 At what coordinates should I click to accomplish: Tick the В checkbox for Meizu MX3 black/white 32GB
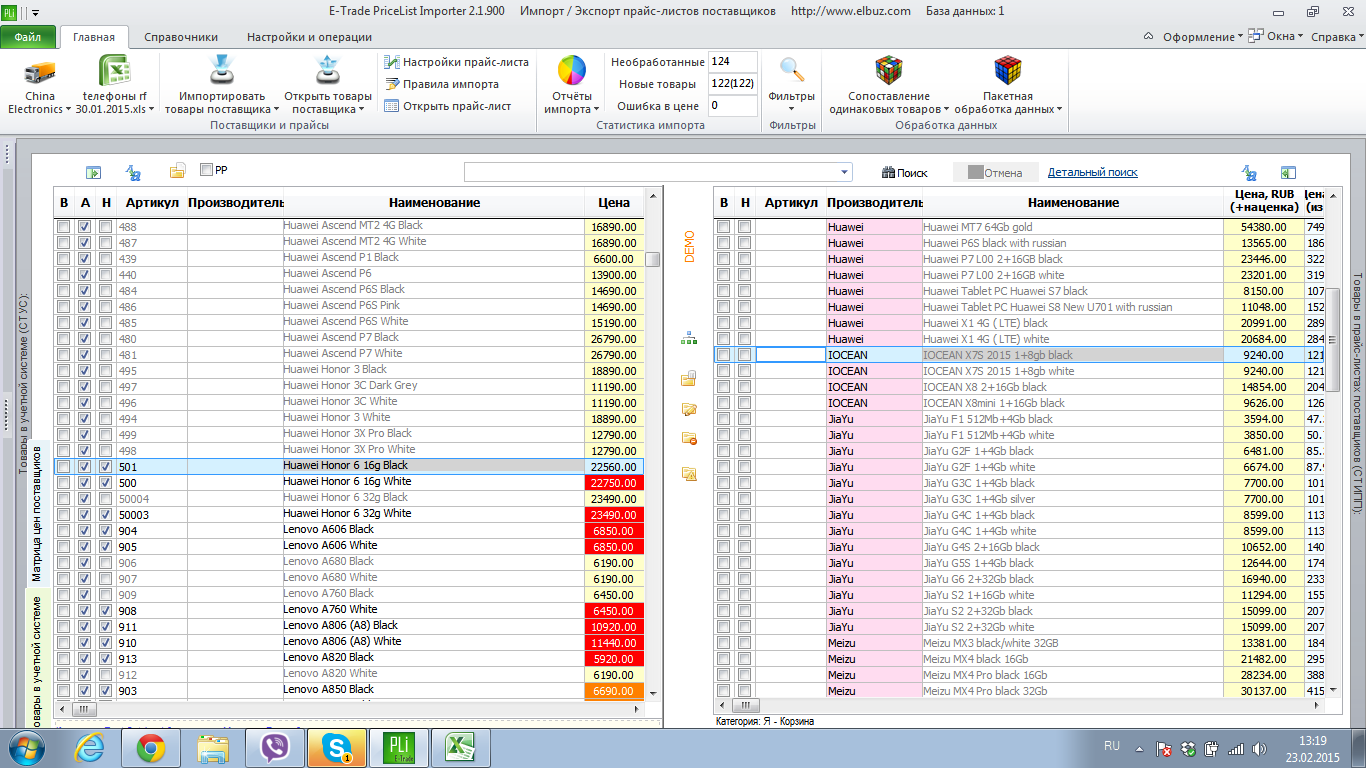point(724,643)
